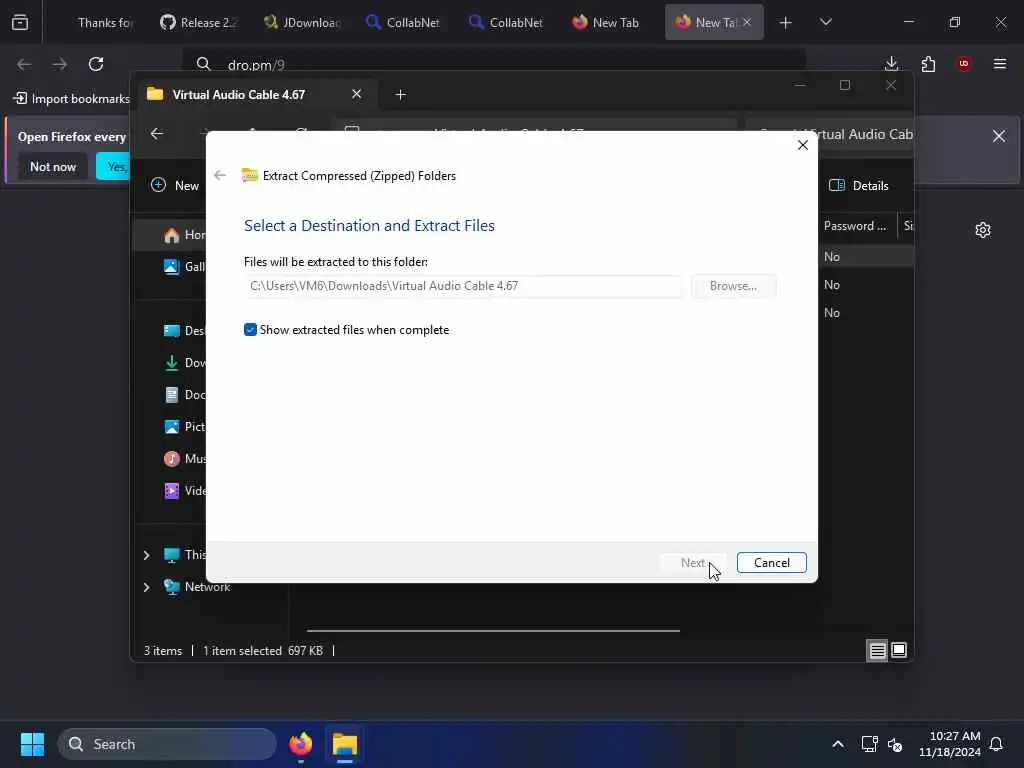This screenshot has width=1024, height=768.
Task: Click Not now on Firefox prompt
Action: click(53, 167)
